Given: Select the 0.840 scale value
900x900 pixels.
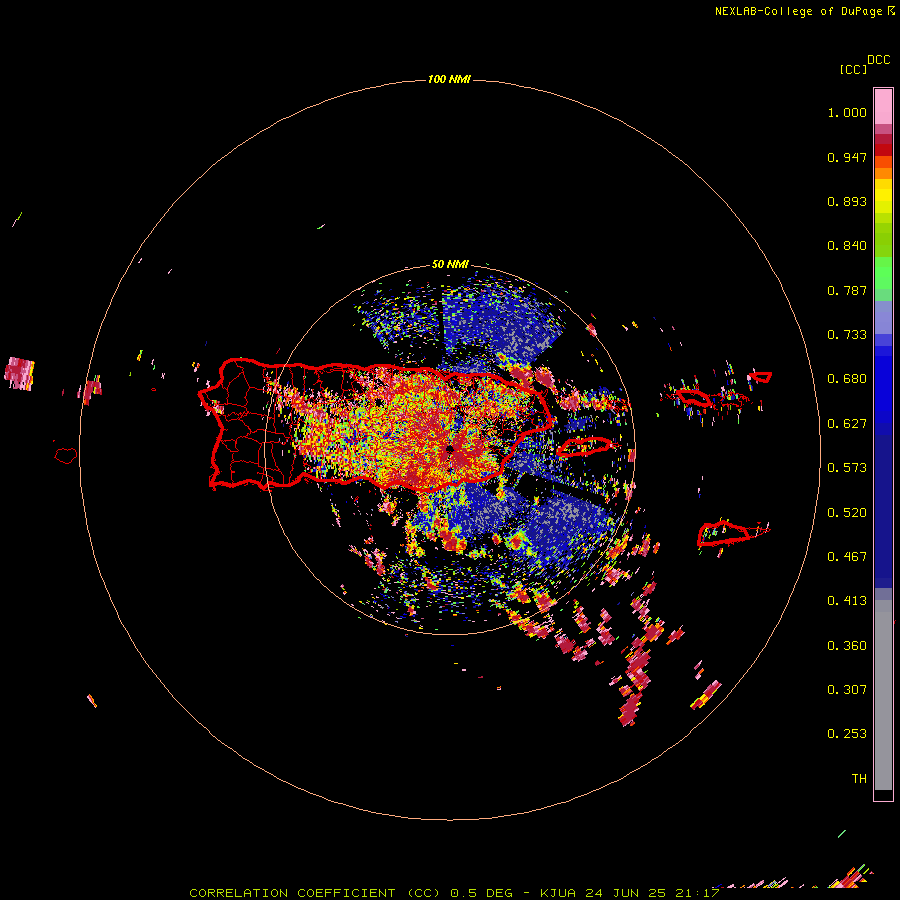Looking at the screenshot, I should [x=847, y=246].
